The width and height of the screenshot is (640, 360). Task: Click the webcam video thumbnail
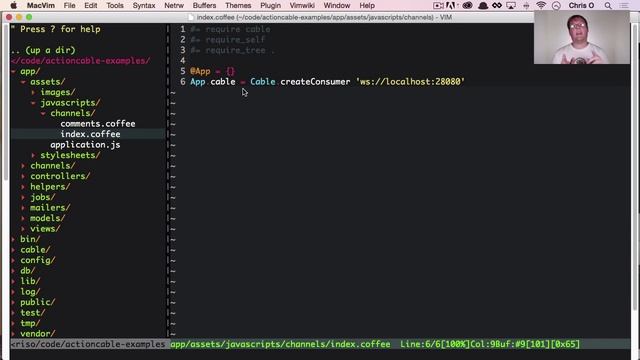582,37
